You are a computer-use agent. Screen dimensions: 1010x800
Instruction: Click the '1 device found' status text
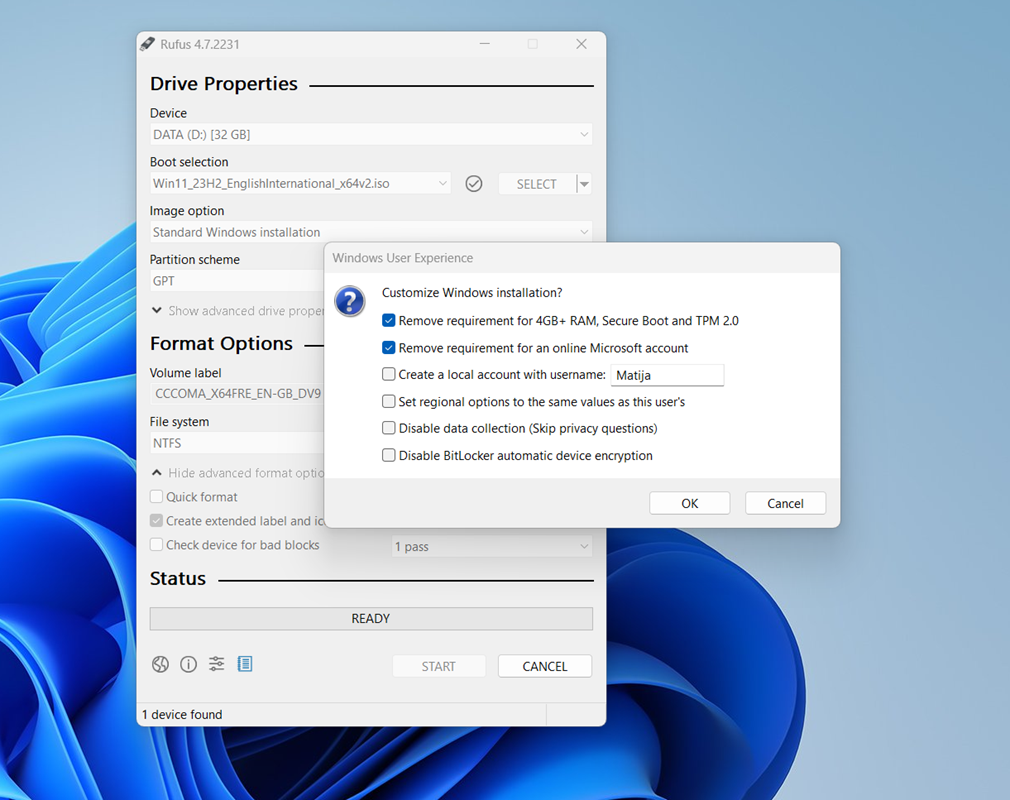click(x=182, y=714)
